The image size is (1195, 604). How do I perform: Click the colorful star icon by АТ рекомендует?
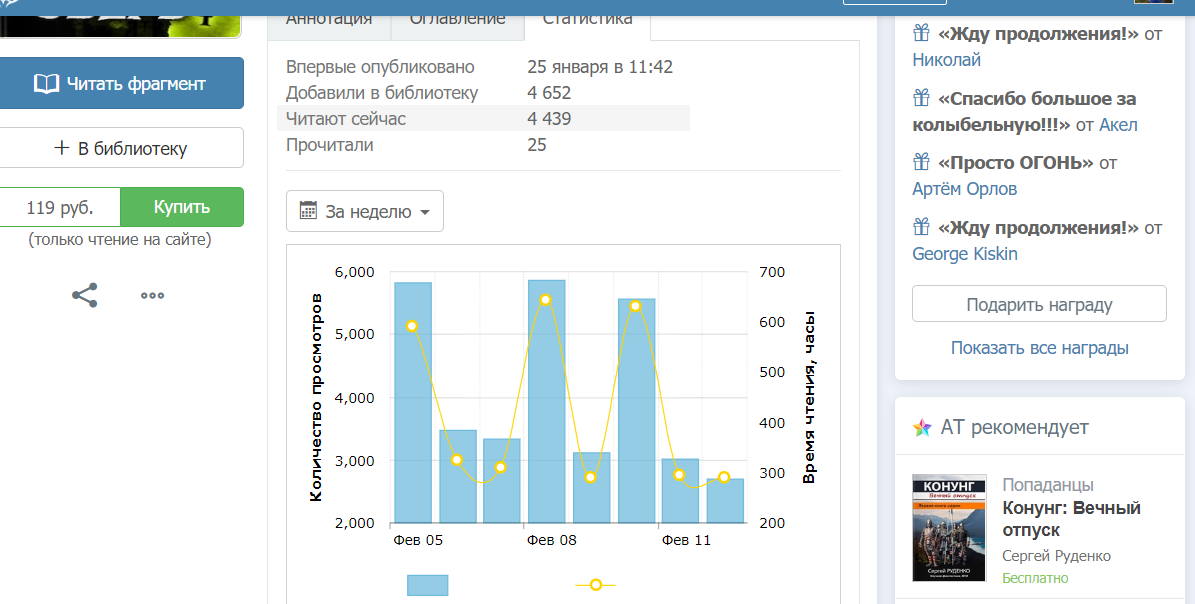click(922, 428)
